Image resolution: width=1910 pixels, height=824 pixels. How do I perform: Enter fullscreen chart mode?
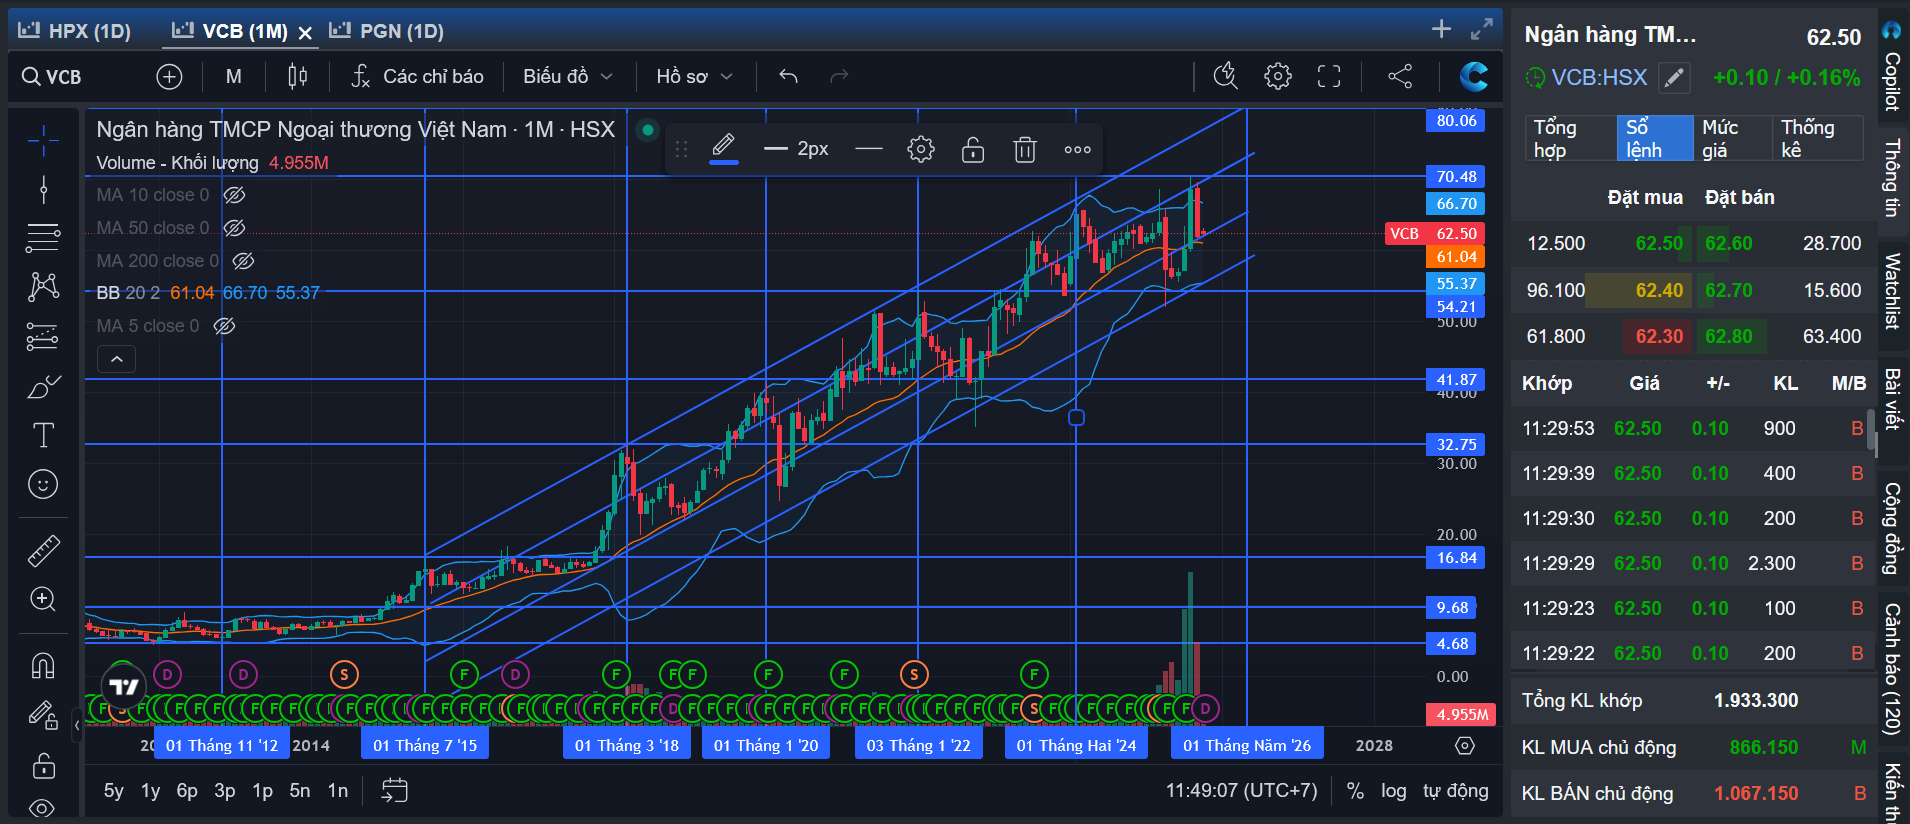(1329, 76)
